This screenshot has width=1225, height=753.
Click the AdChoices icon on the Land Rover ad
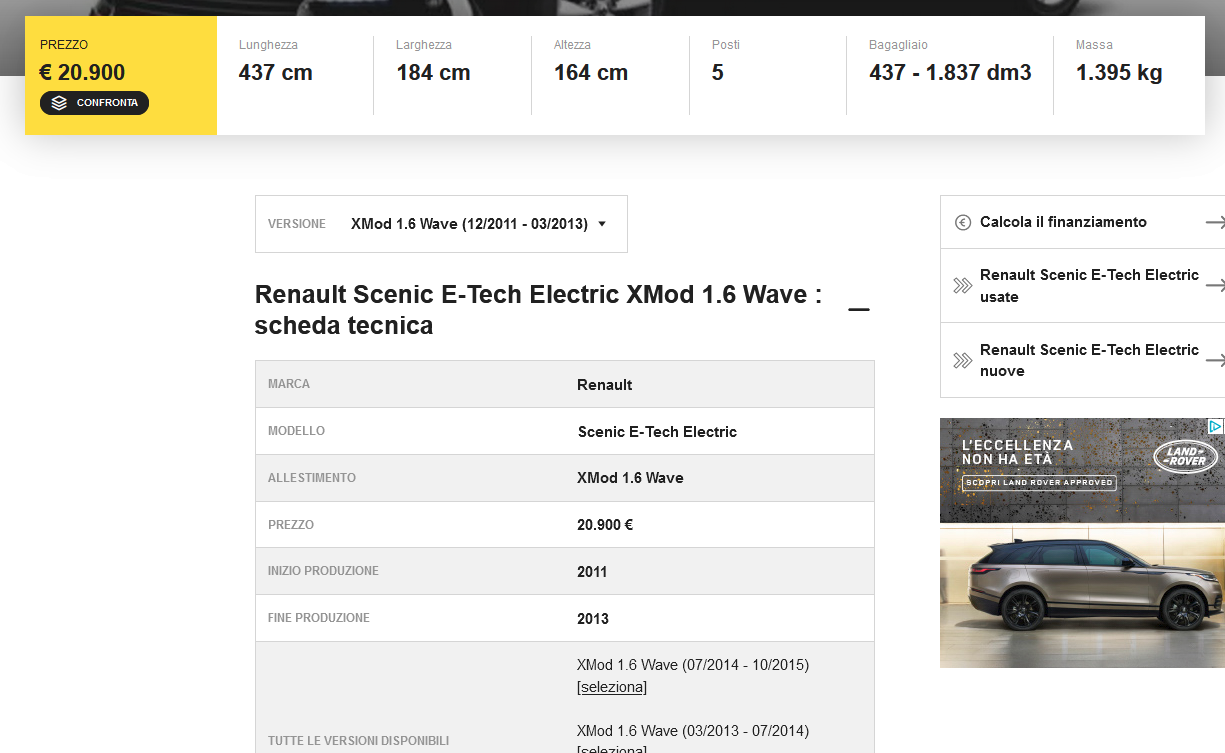point(1216,426)
